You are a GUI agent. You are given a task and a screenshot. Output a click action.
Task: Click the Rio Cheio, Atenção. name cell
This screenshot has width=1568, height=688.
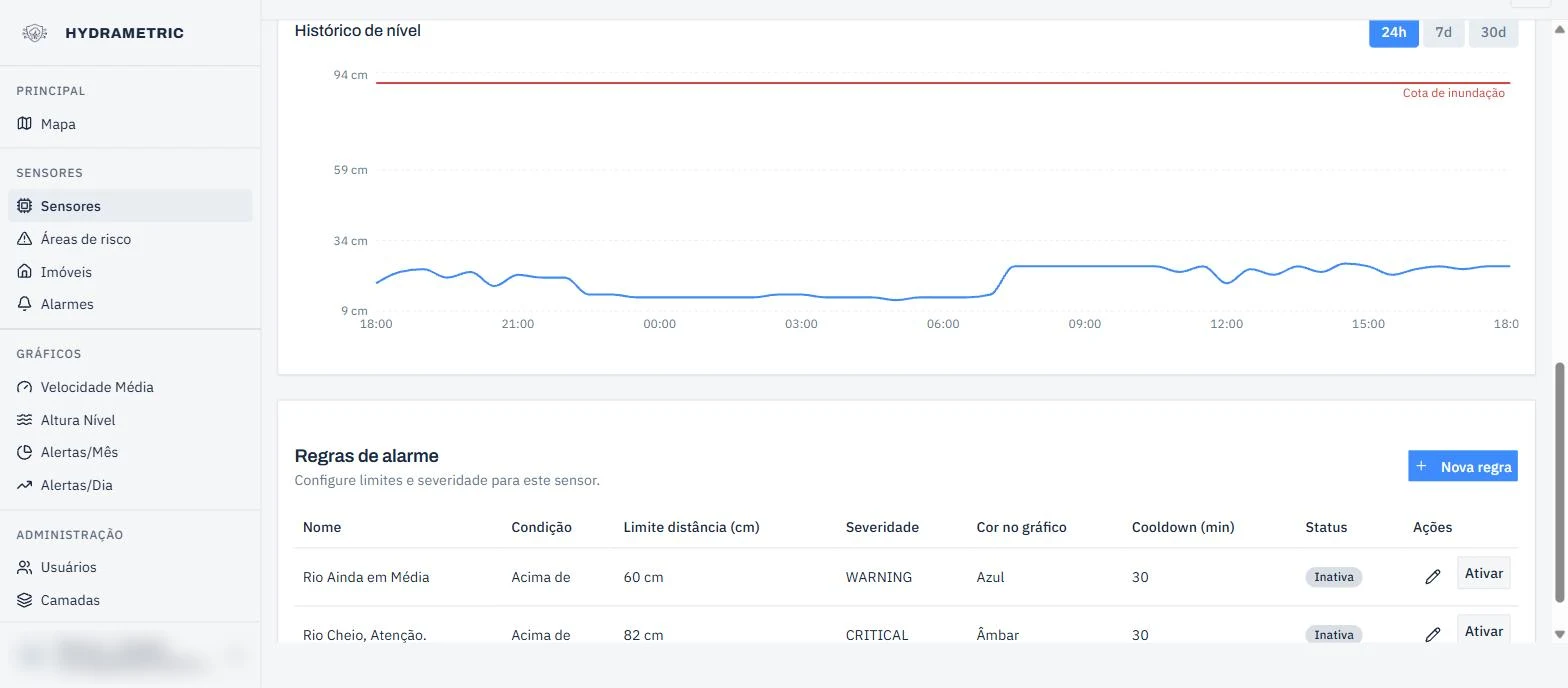tap(365, 635)
